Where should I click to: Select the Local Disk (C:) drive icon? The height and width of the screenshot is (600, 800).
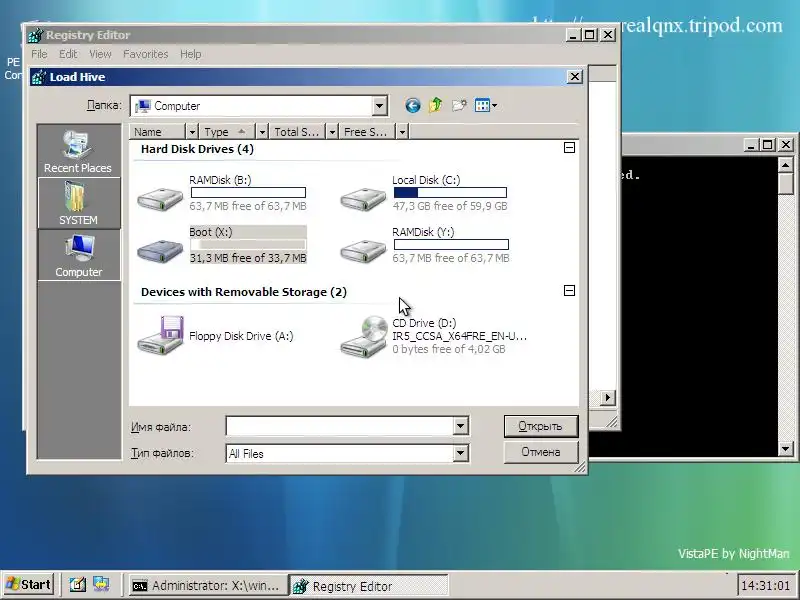pos(363,198)
